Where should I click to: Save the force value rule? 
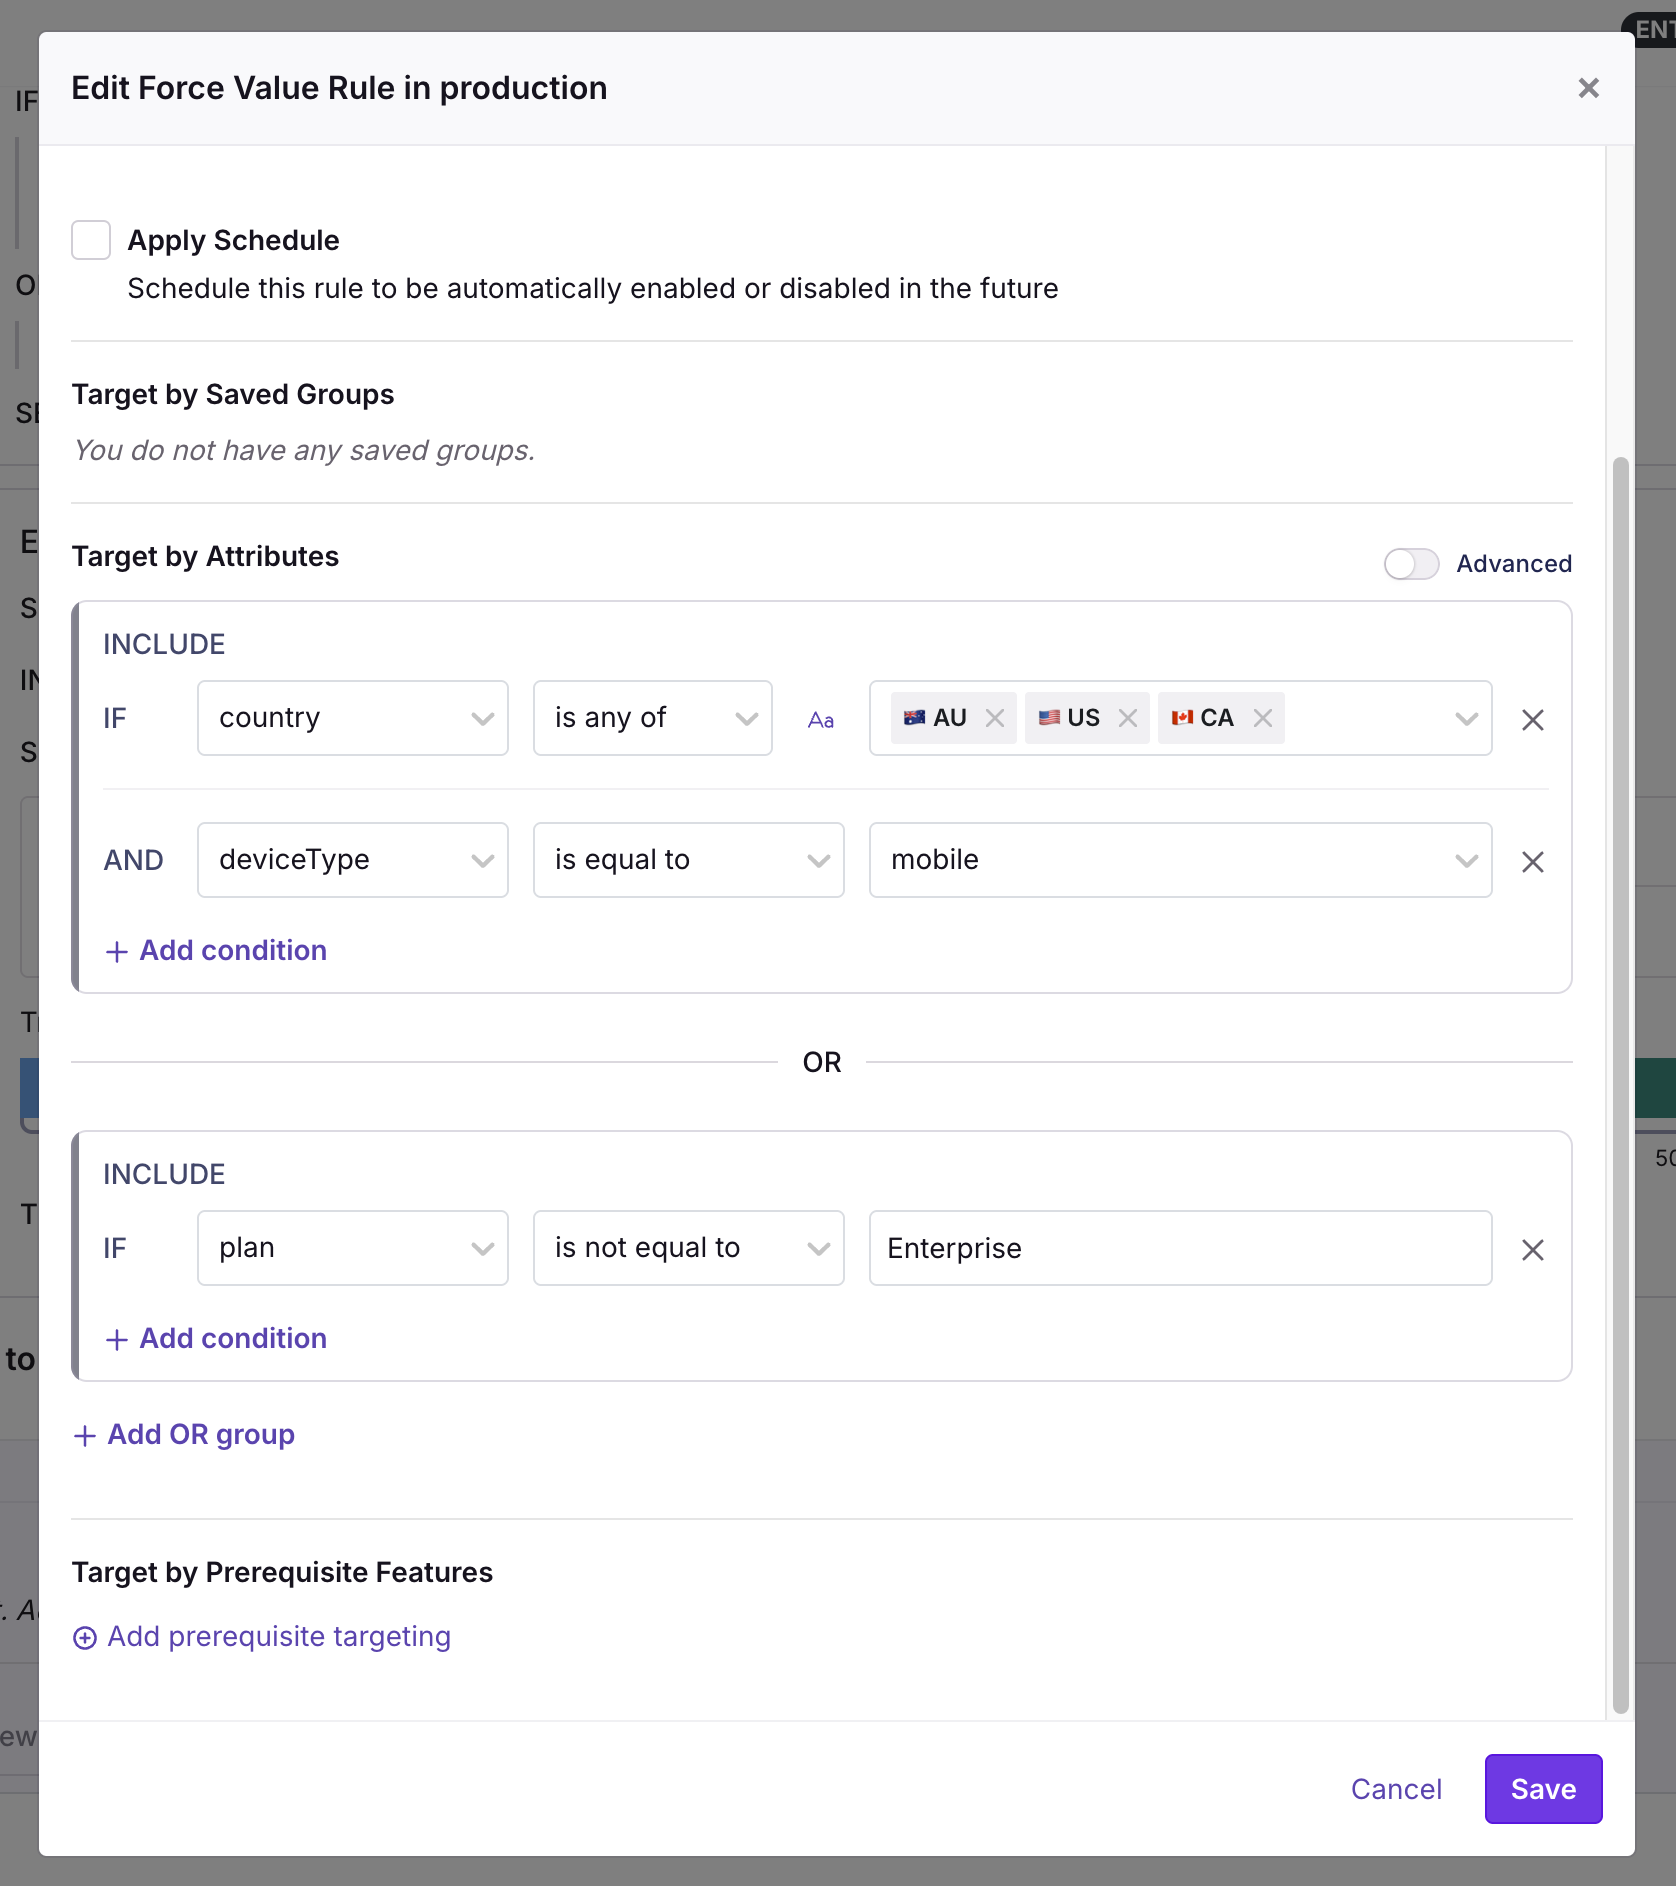(x=1543, y=1789)
